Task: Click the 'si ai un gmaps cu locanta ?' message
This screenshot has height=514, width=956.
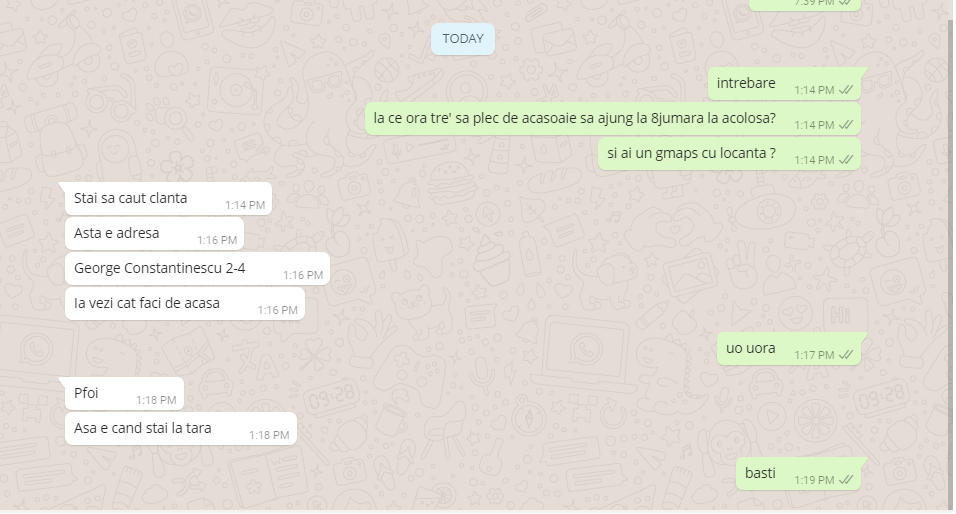Action: 729,154
